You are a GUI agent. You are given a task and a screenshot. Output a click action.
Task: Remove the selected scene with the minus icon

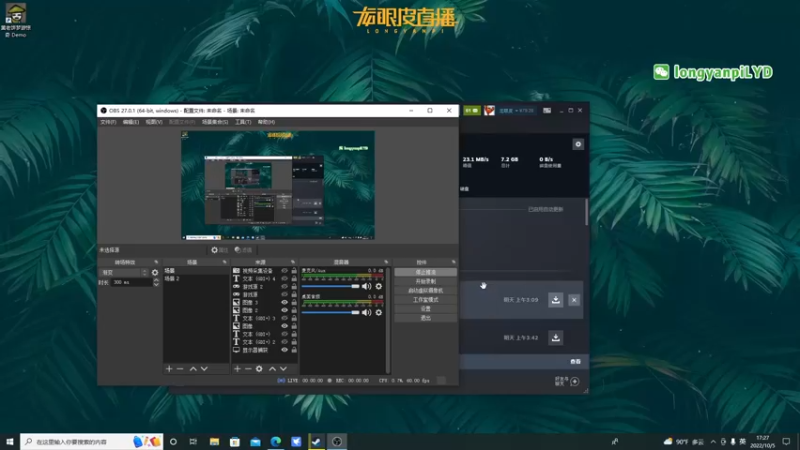coord(180,369)
